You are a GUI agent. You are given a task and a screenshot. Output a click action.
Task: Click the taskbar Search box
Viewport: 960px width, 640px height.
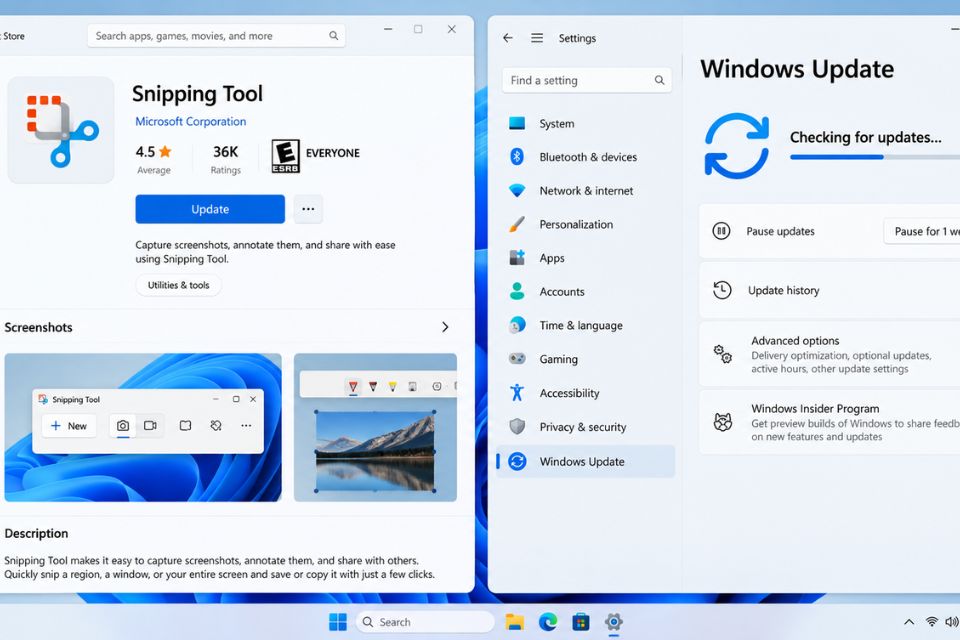[425, 622]
